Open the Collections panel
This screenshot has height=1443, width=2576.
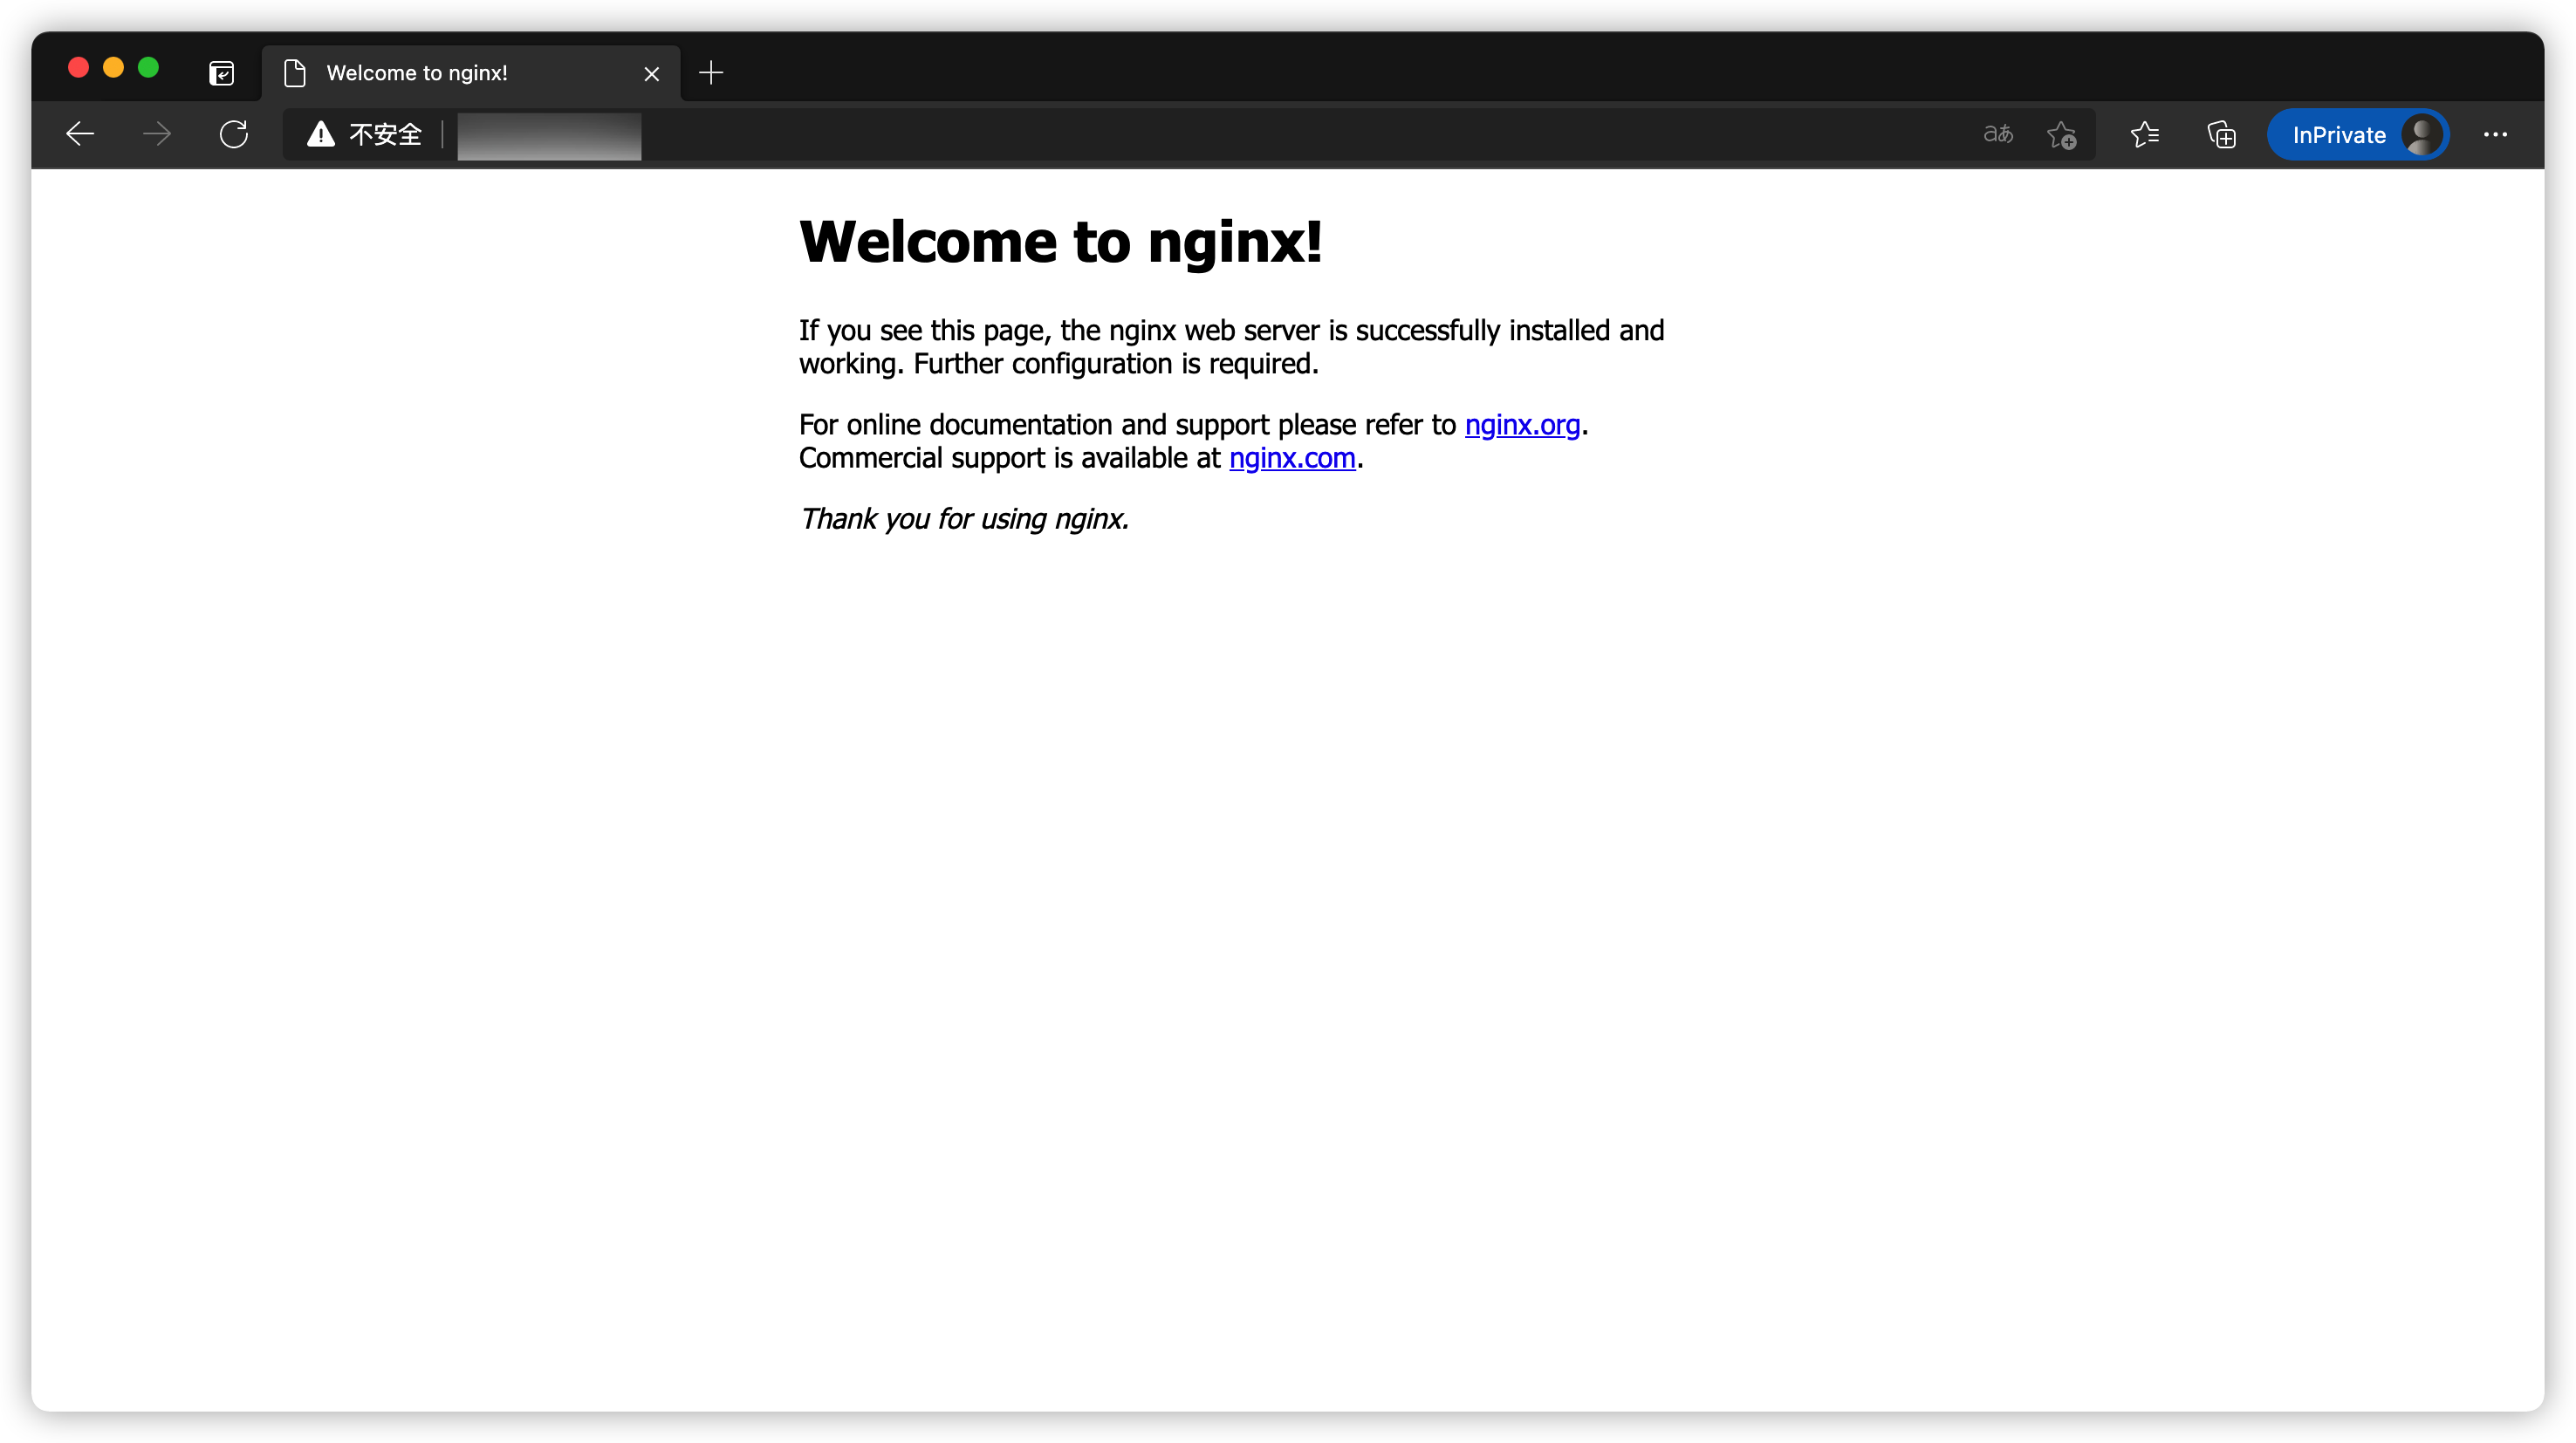pos(2221,134)
